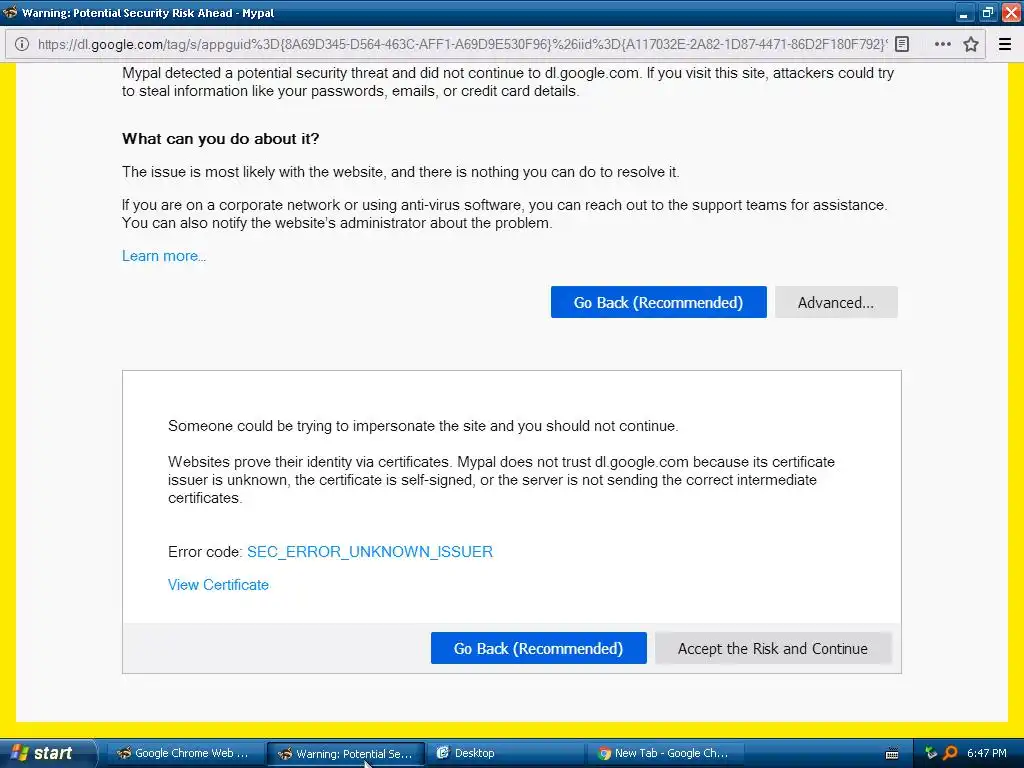Click Accept the Risk and Continue

[773, 648]
